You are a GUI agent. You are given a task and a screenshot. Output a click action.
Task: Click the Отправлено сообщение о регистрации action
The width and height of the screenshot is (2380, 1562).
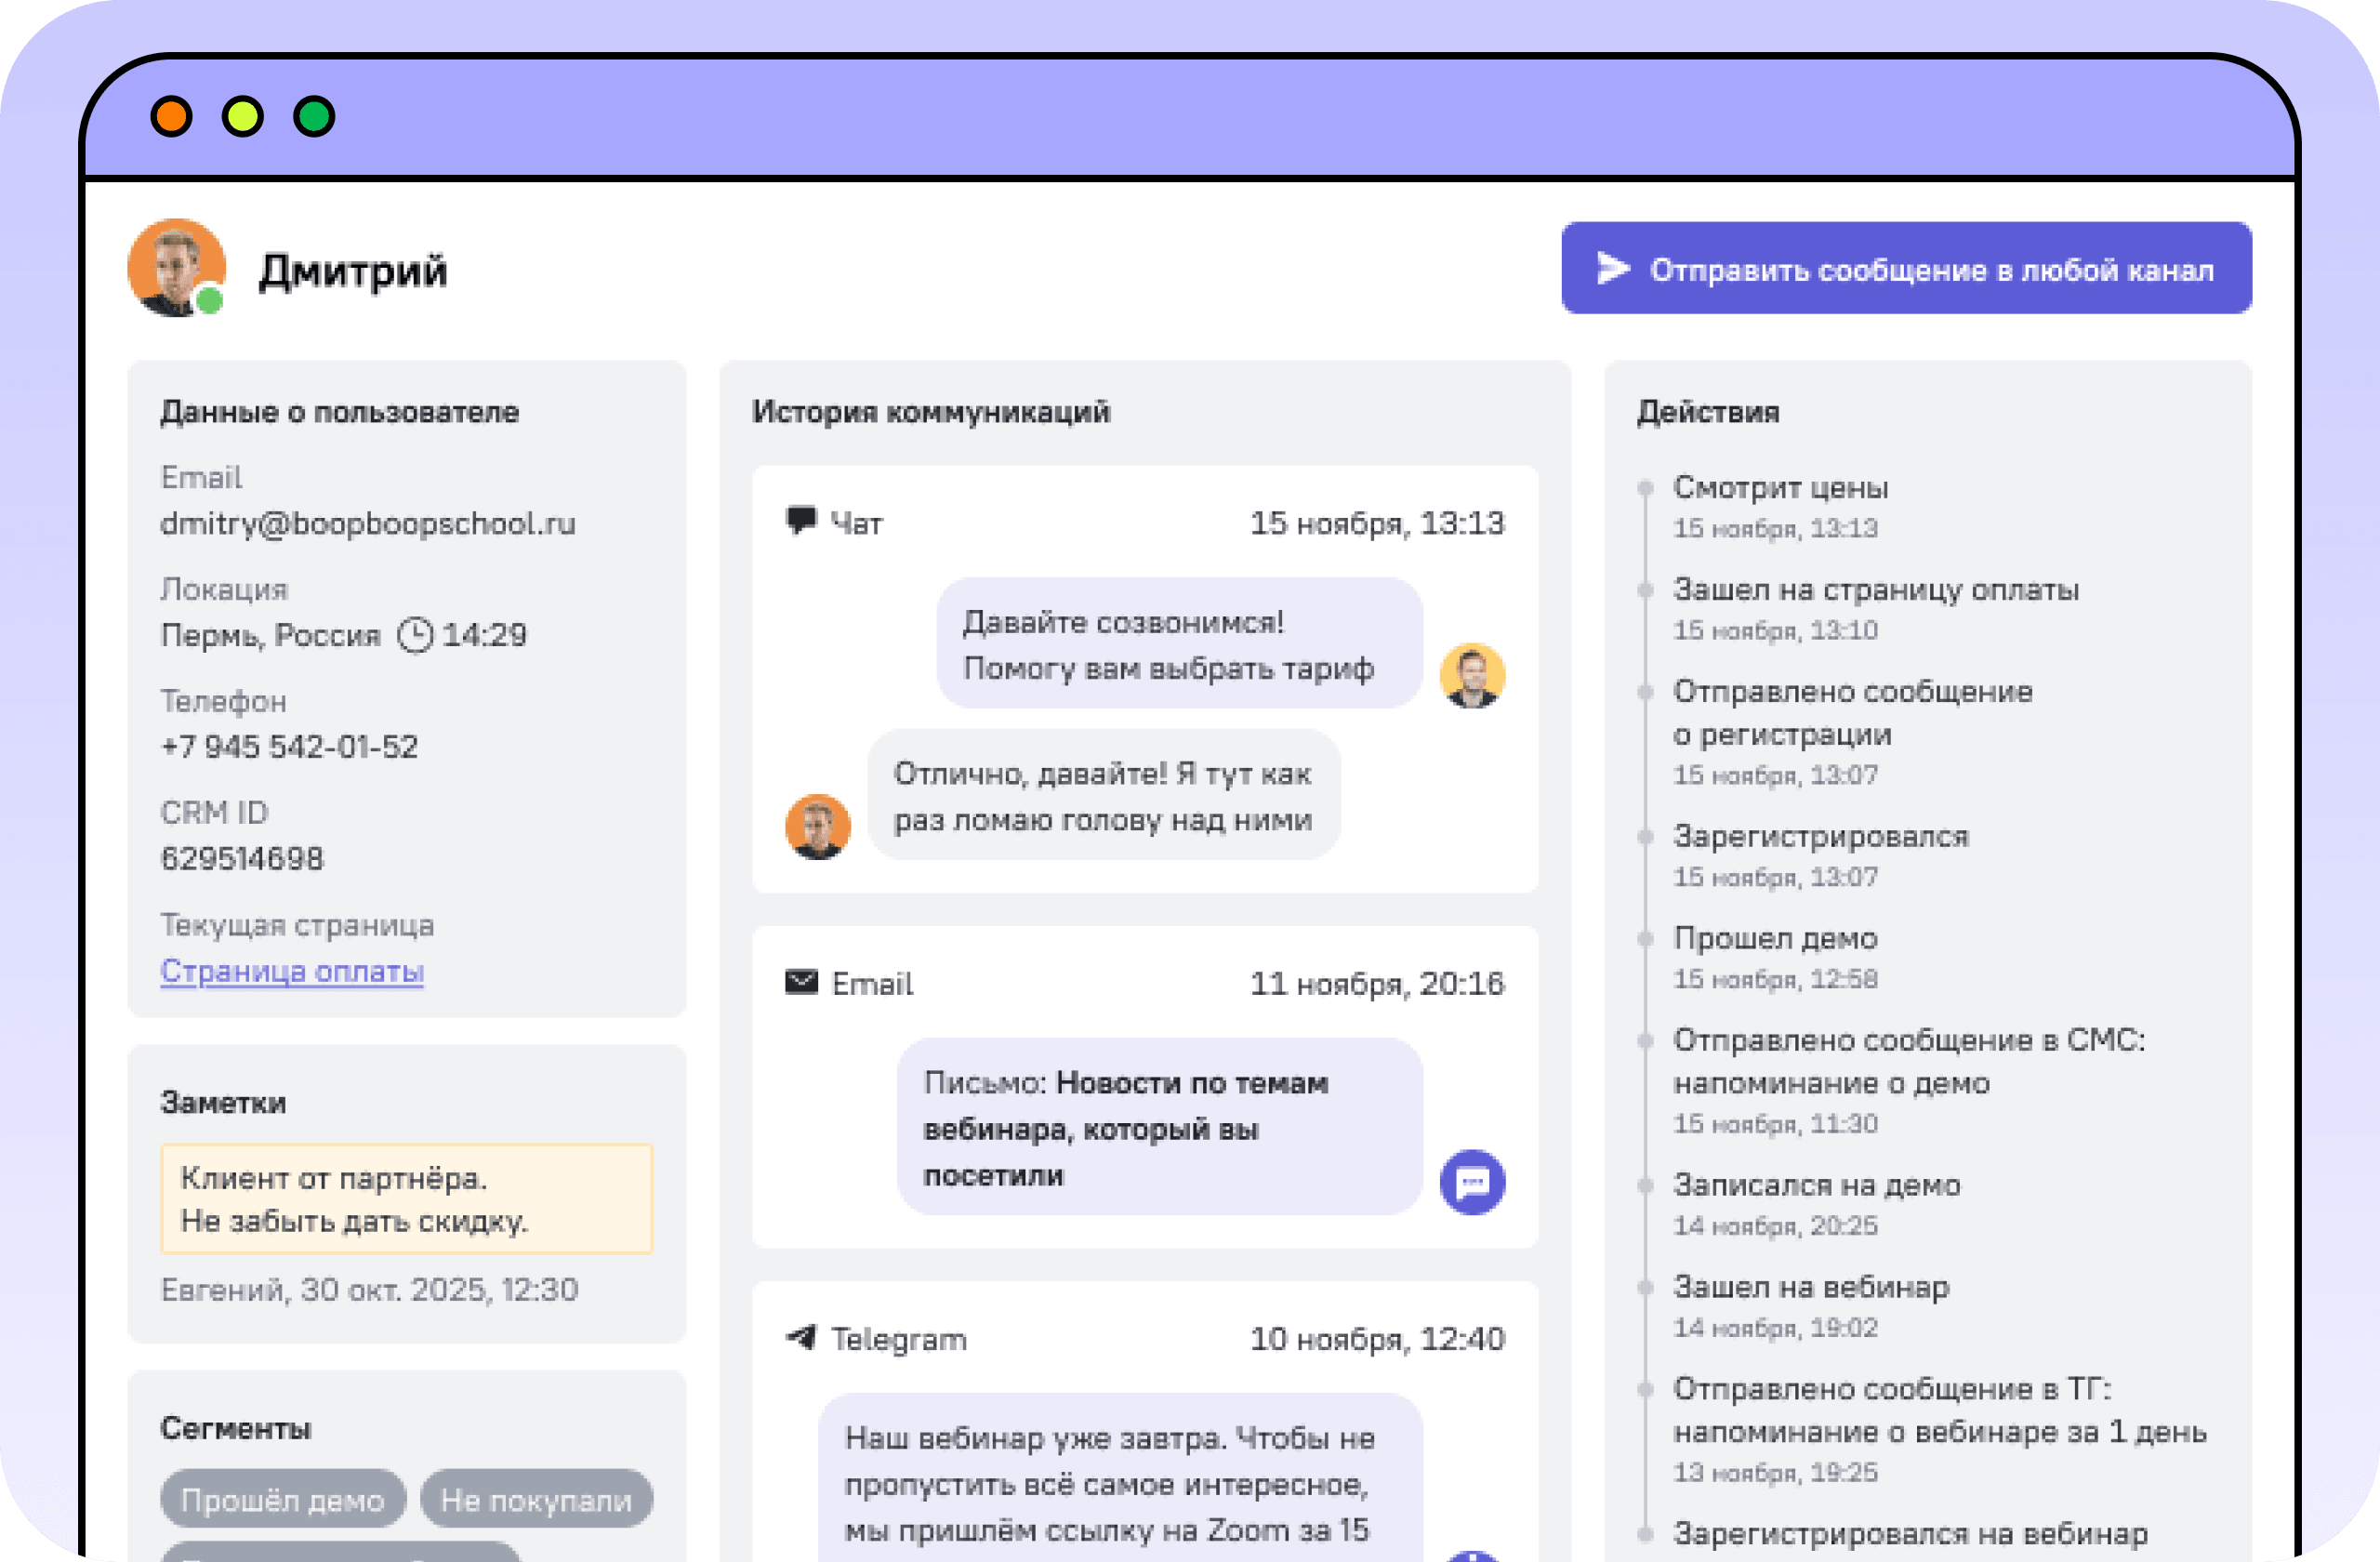(x=1853, y=732)
